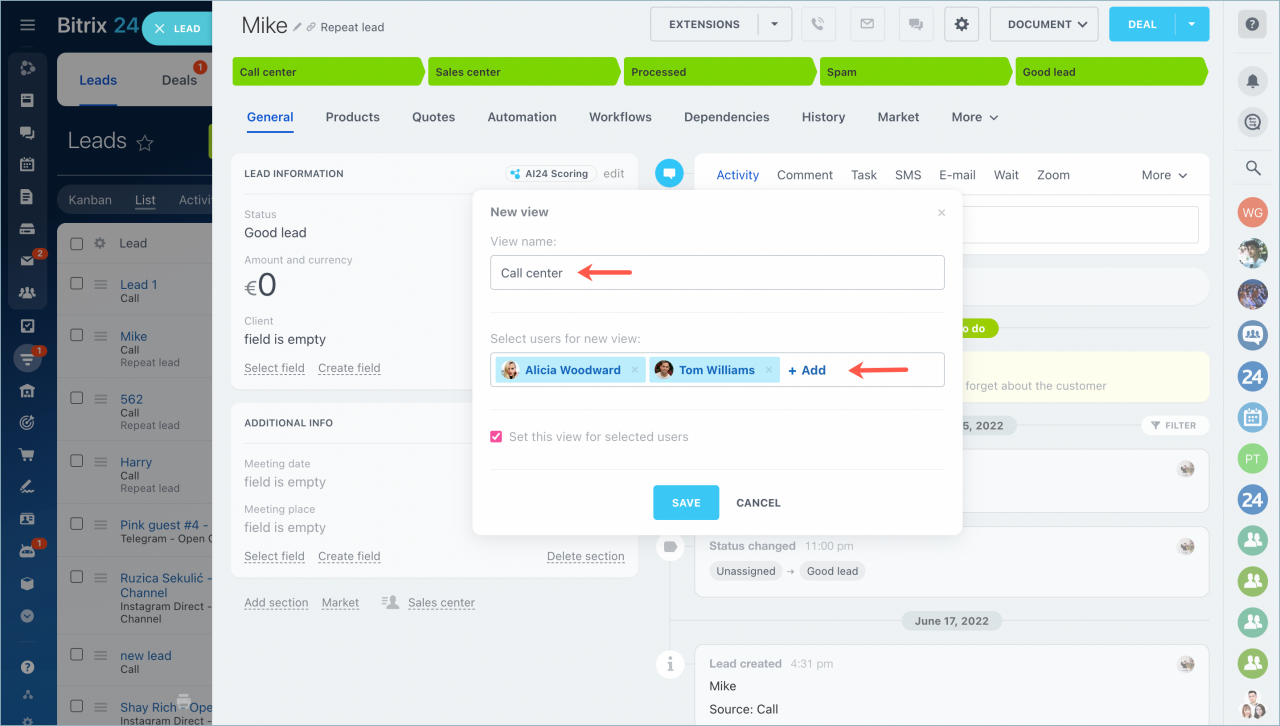
Task: Open AI24 Scoring badge
Action: click(x=551, y=173)
